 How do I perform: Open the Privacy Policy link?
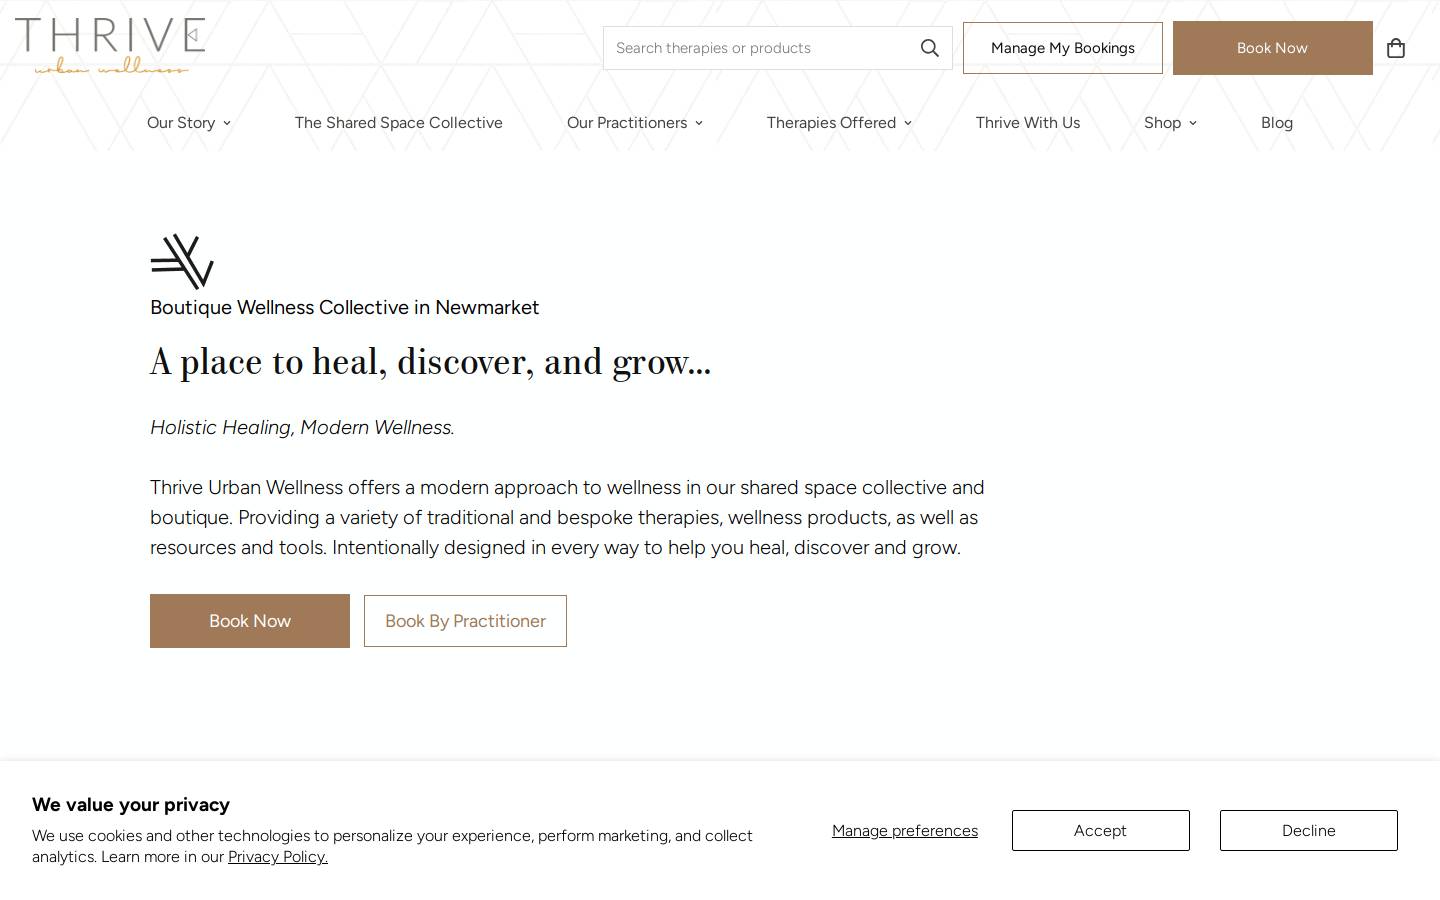(x=278, y=857)
